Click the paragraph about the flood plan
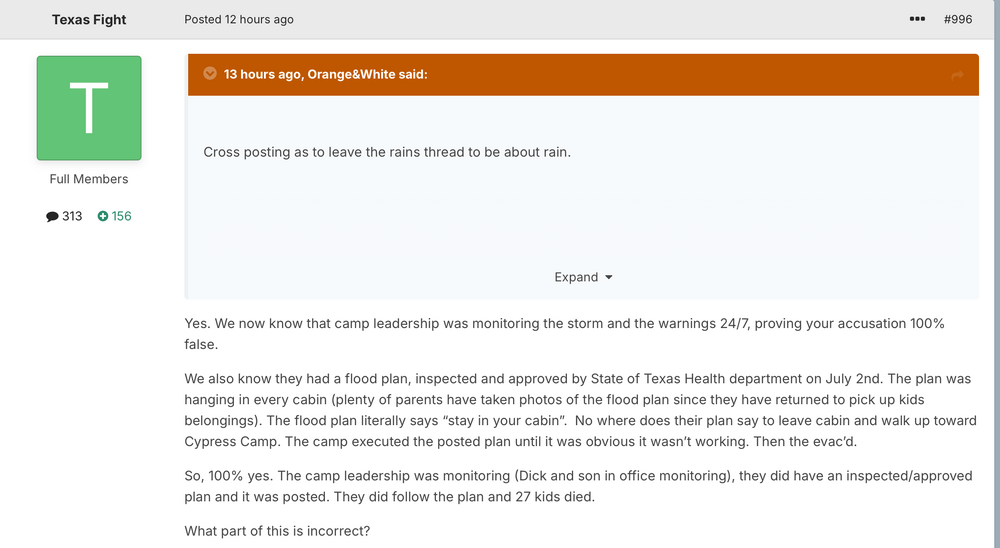Image resolution: width=1000 pixels, height=548 pixels. click(580, 410)
